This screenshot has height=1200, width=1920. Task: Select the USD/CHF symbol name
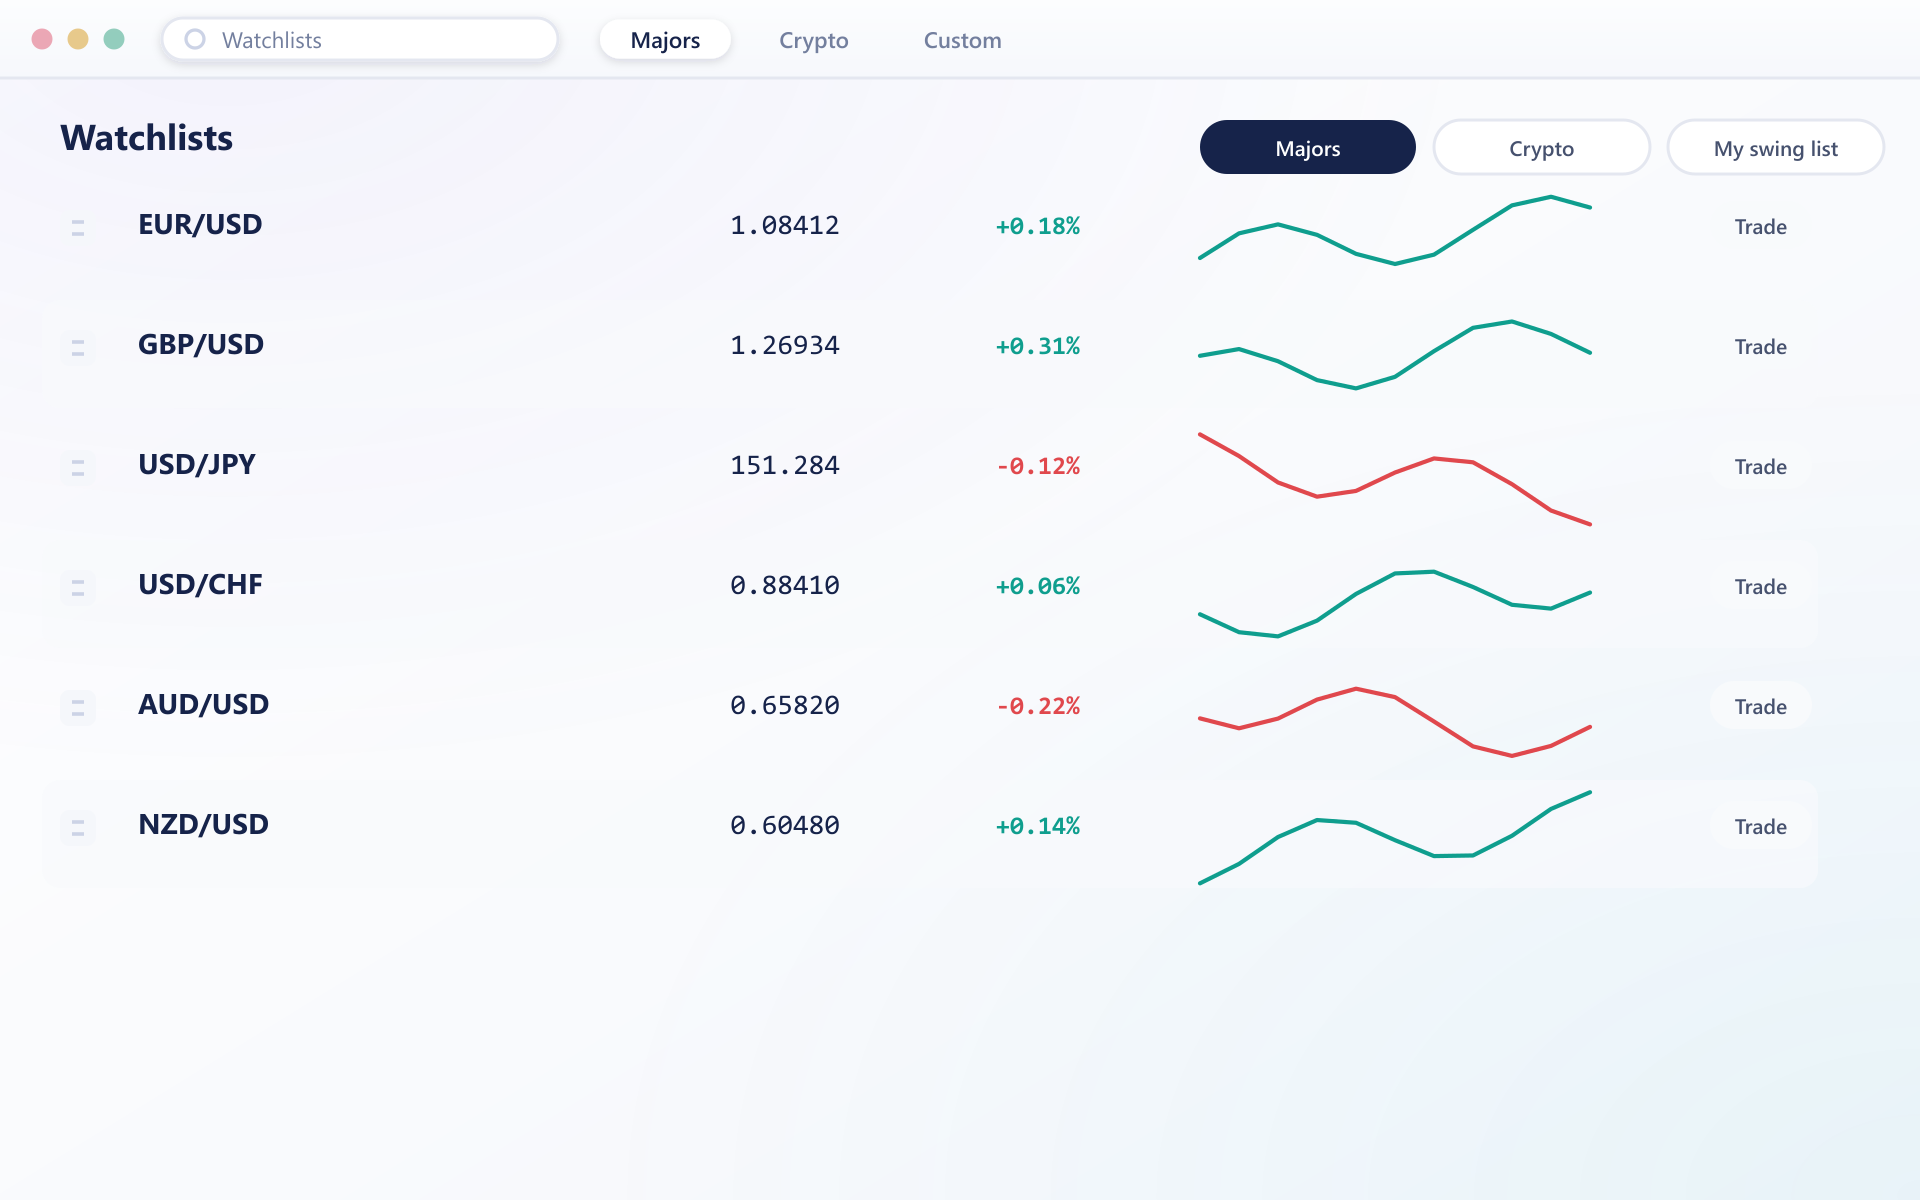200,585
